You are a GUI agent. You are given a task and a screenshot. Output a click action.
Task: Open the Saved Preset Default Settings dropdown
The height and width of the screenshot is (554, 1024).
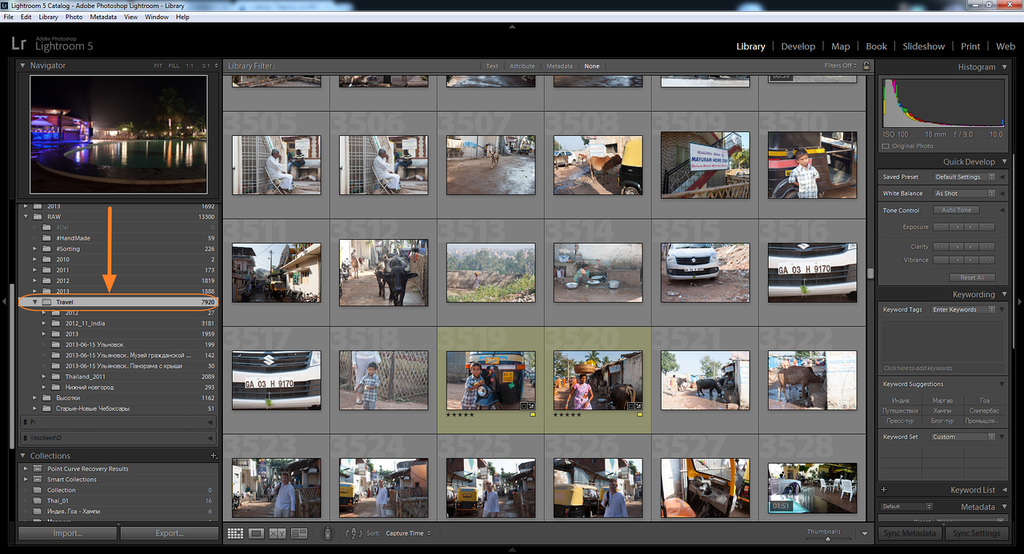click(964, 177)
